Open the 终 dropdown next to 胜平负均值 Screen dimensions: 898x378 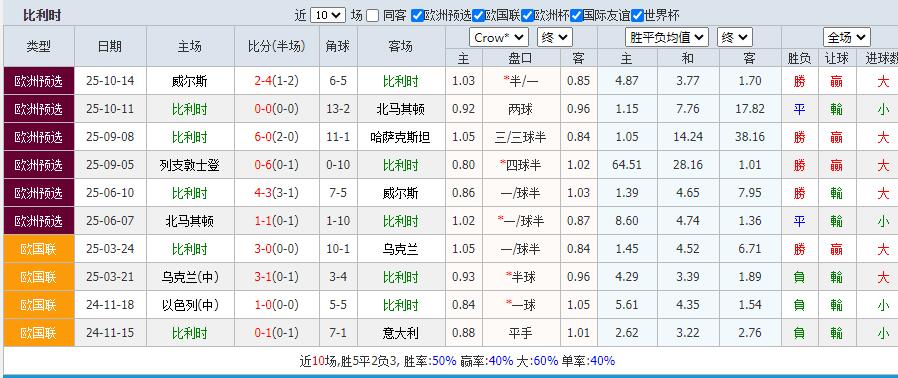735,38
